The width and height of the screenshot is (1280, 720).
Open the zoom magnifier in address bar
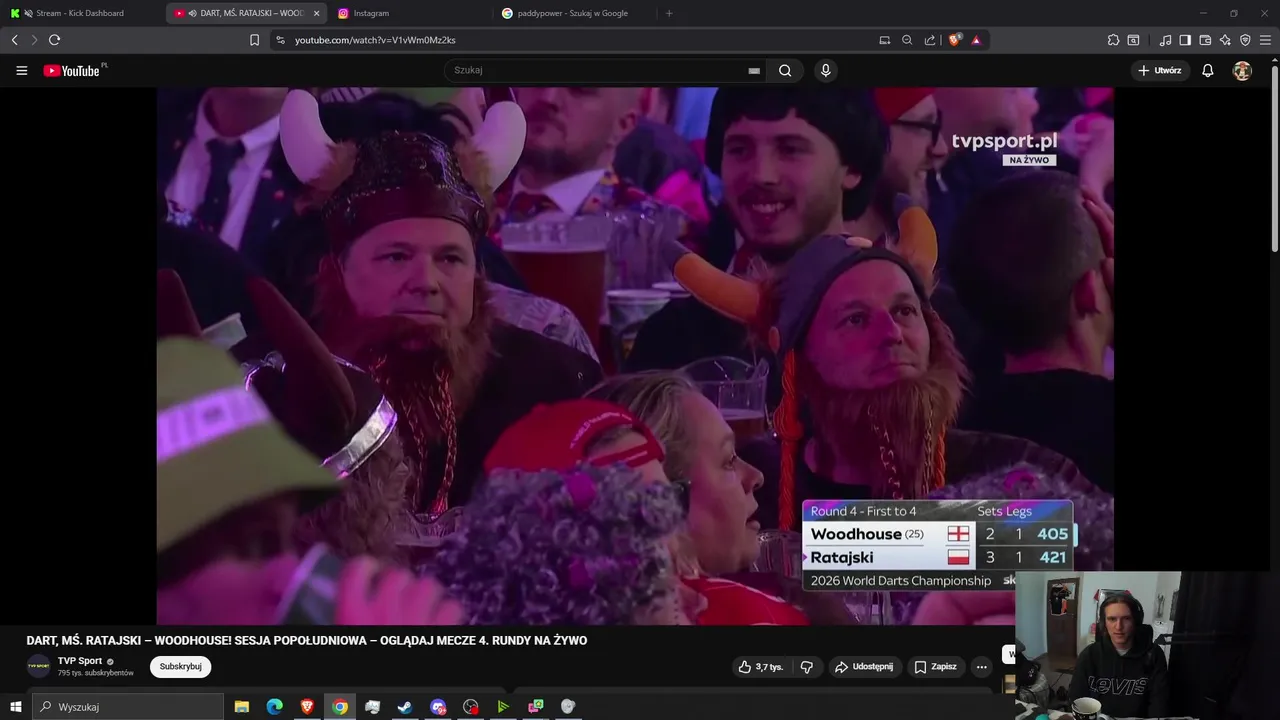pos(907,40)
